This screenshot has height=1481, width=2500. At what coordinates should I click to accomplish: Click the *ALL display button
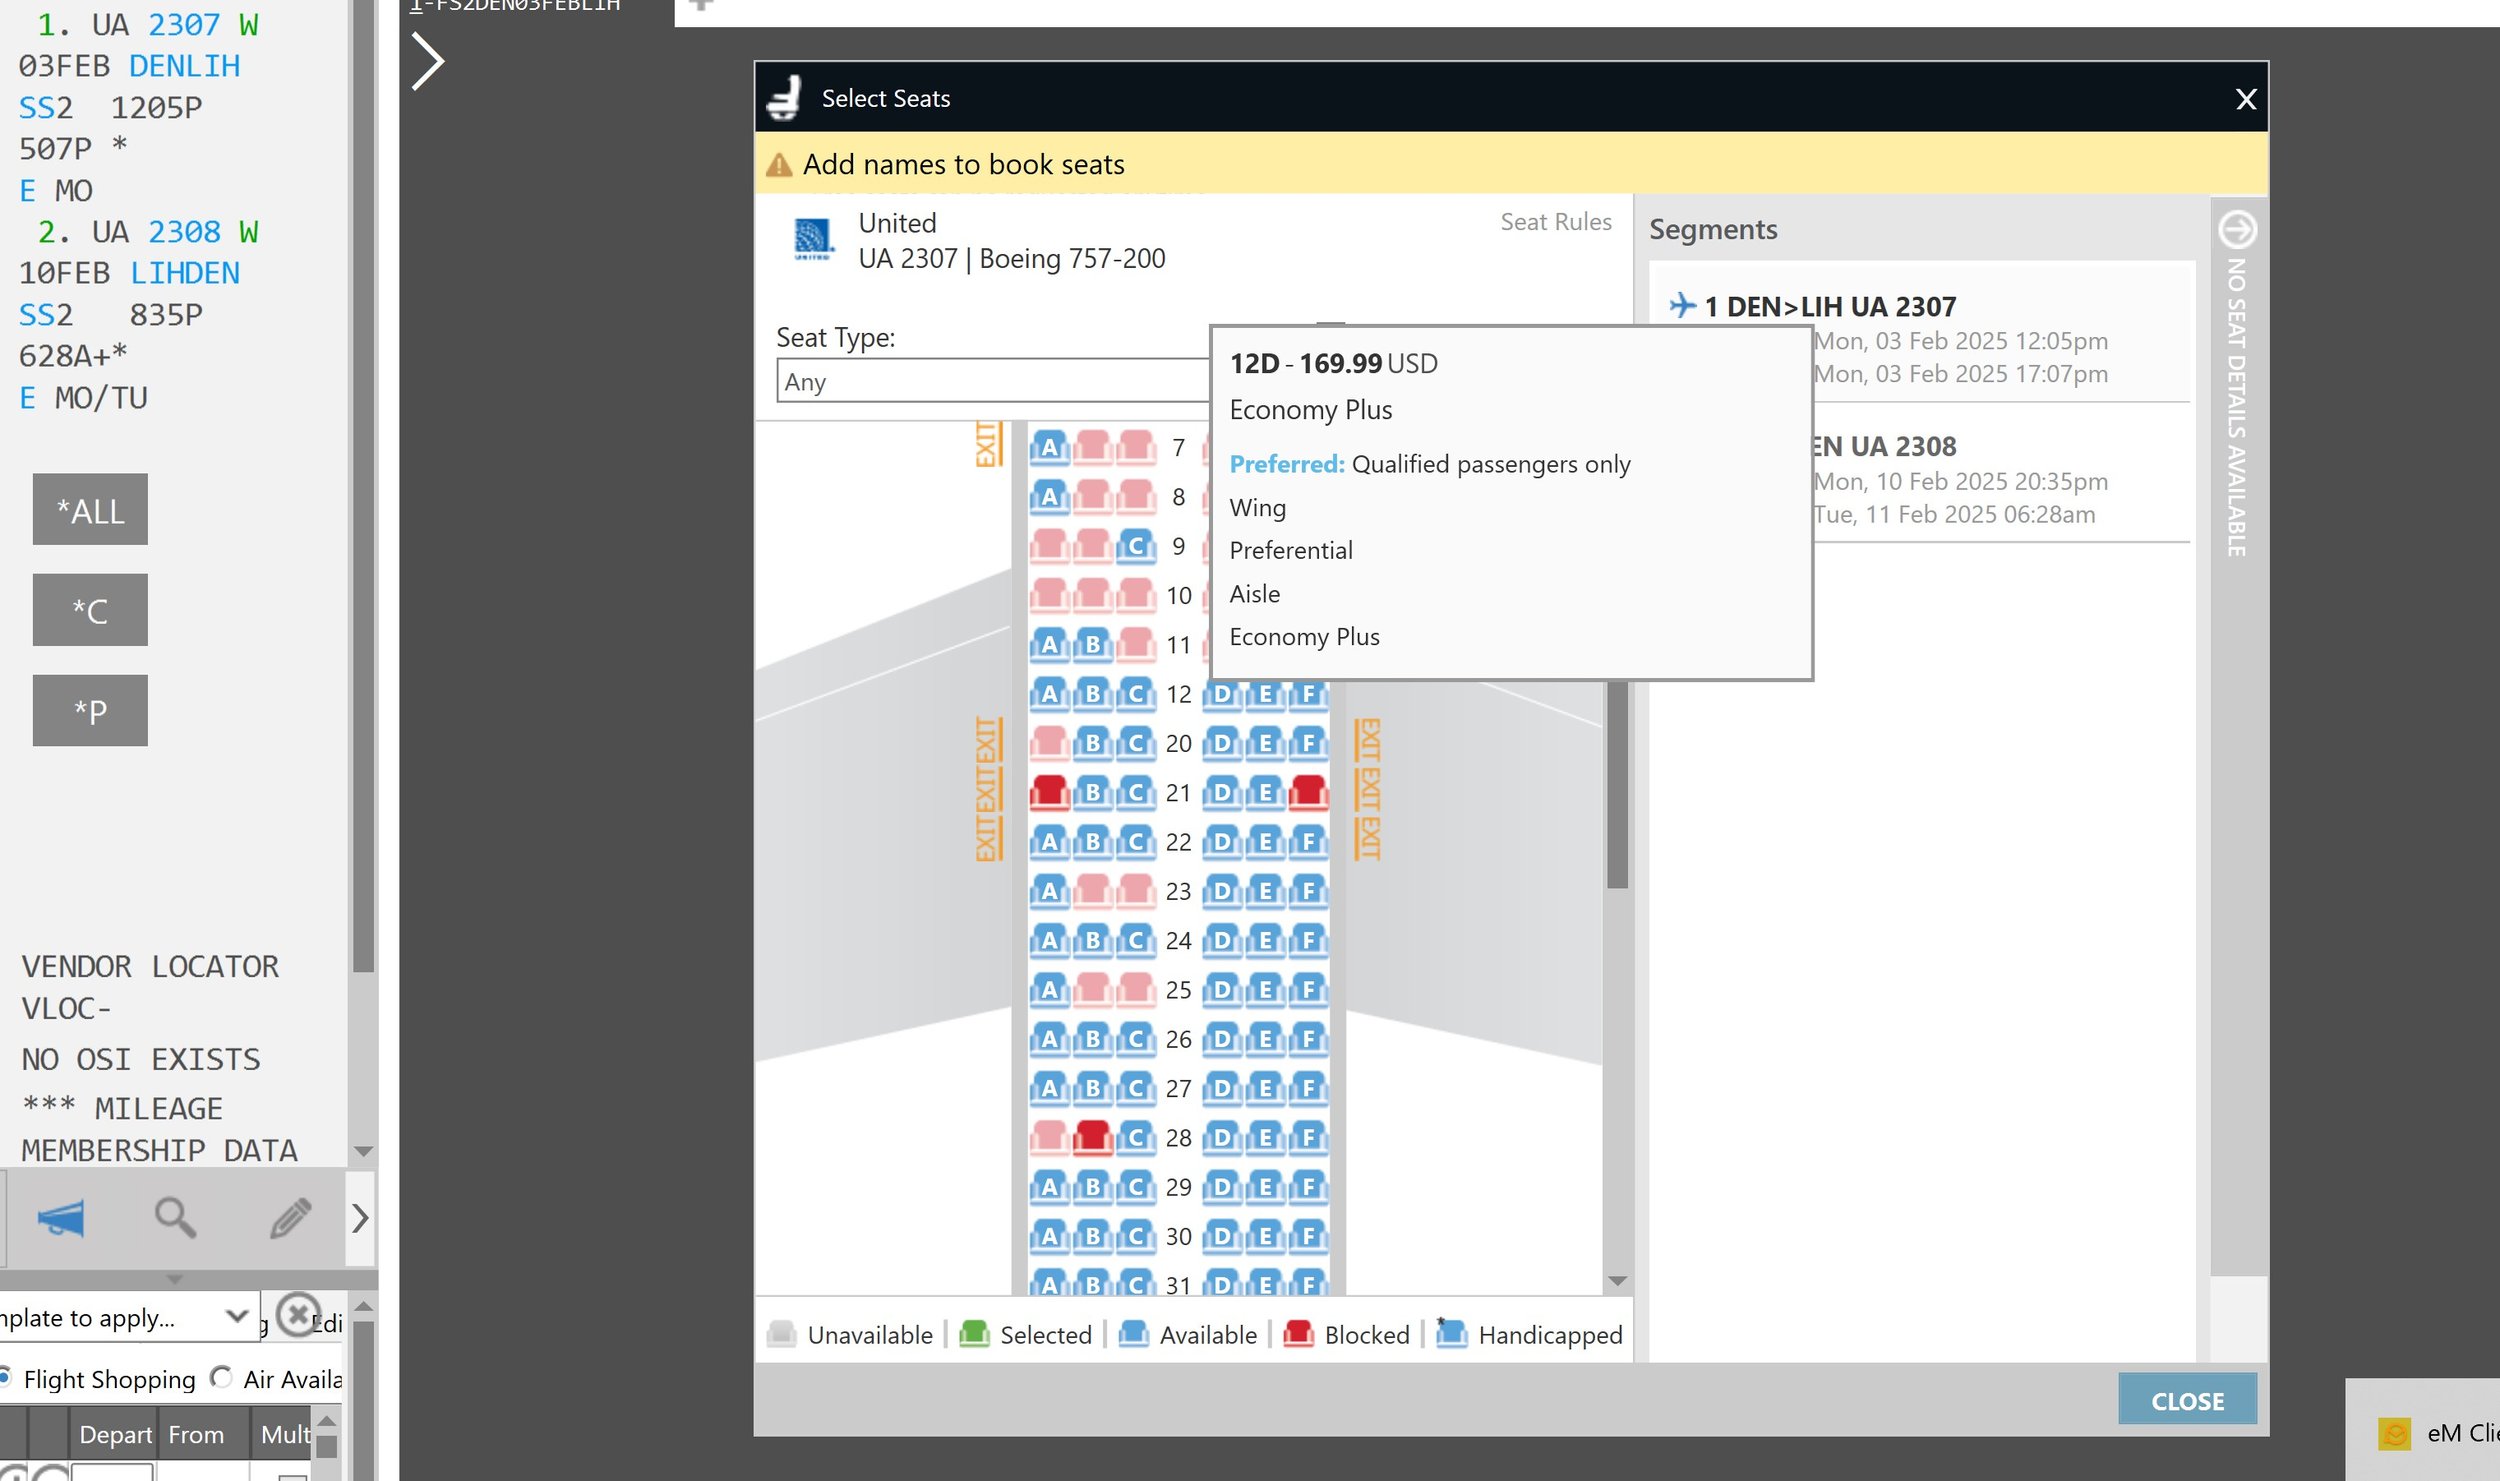pyautogui.click(x=90, y=510)
